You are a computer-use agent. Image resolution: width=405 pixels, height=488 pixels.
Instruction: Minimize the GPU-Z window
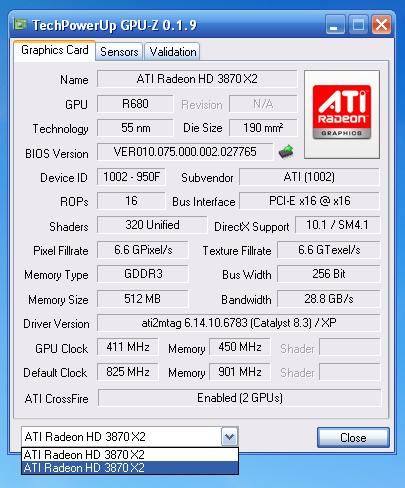click(x=335, y=24)
